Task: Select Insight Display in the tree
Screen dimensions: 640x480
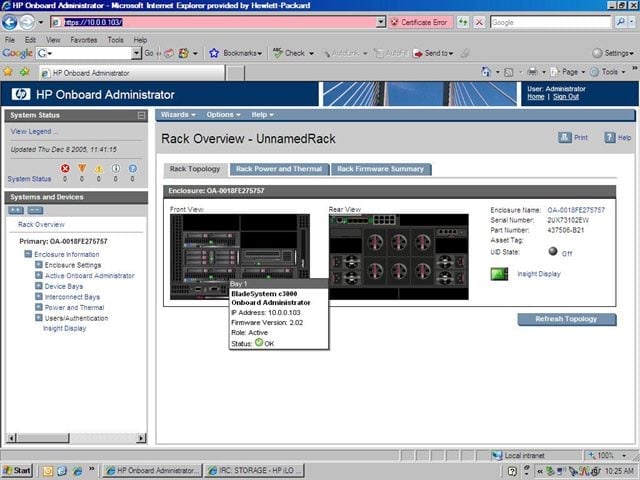Action: coord(64,329)
